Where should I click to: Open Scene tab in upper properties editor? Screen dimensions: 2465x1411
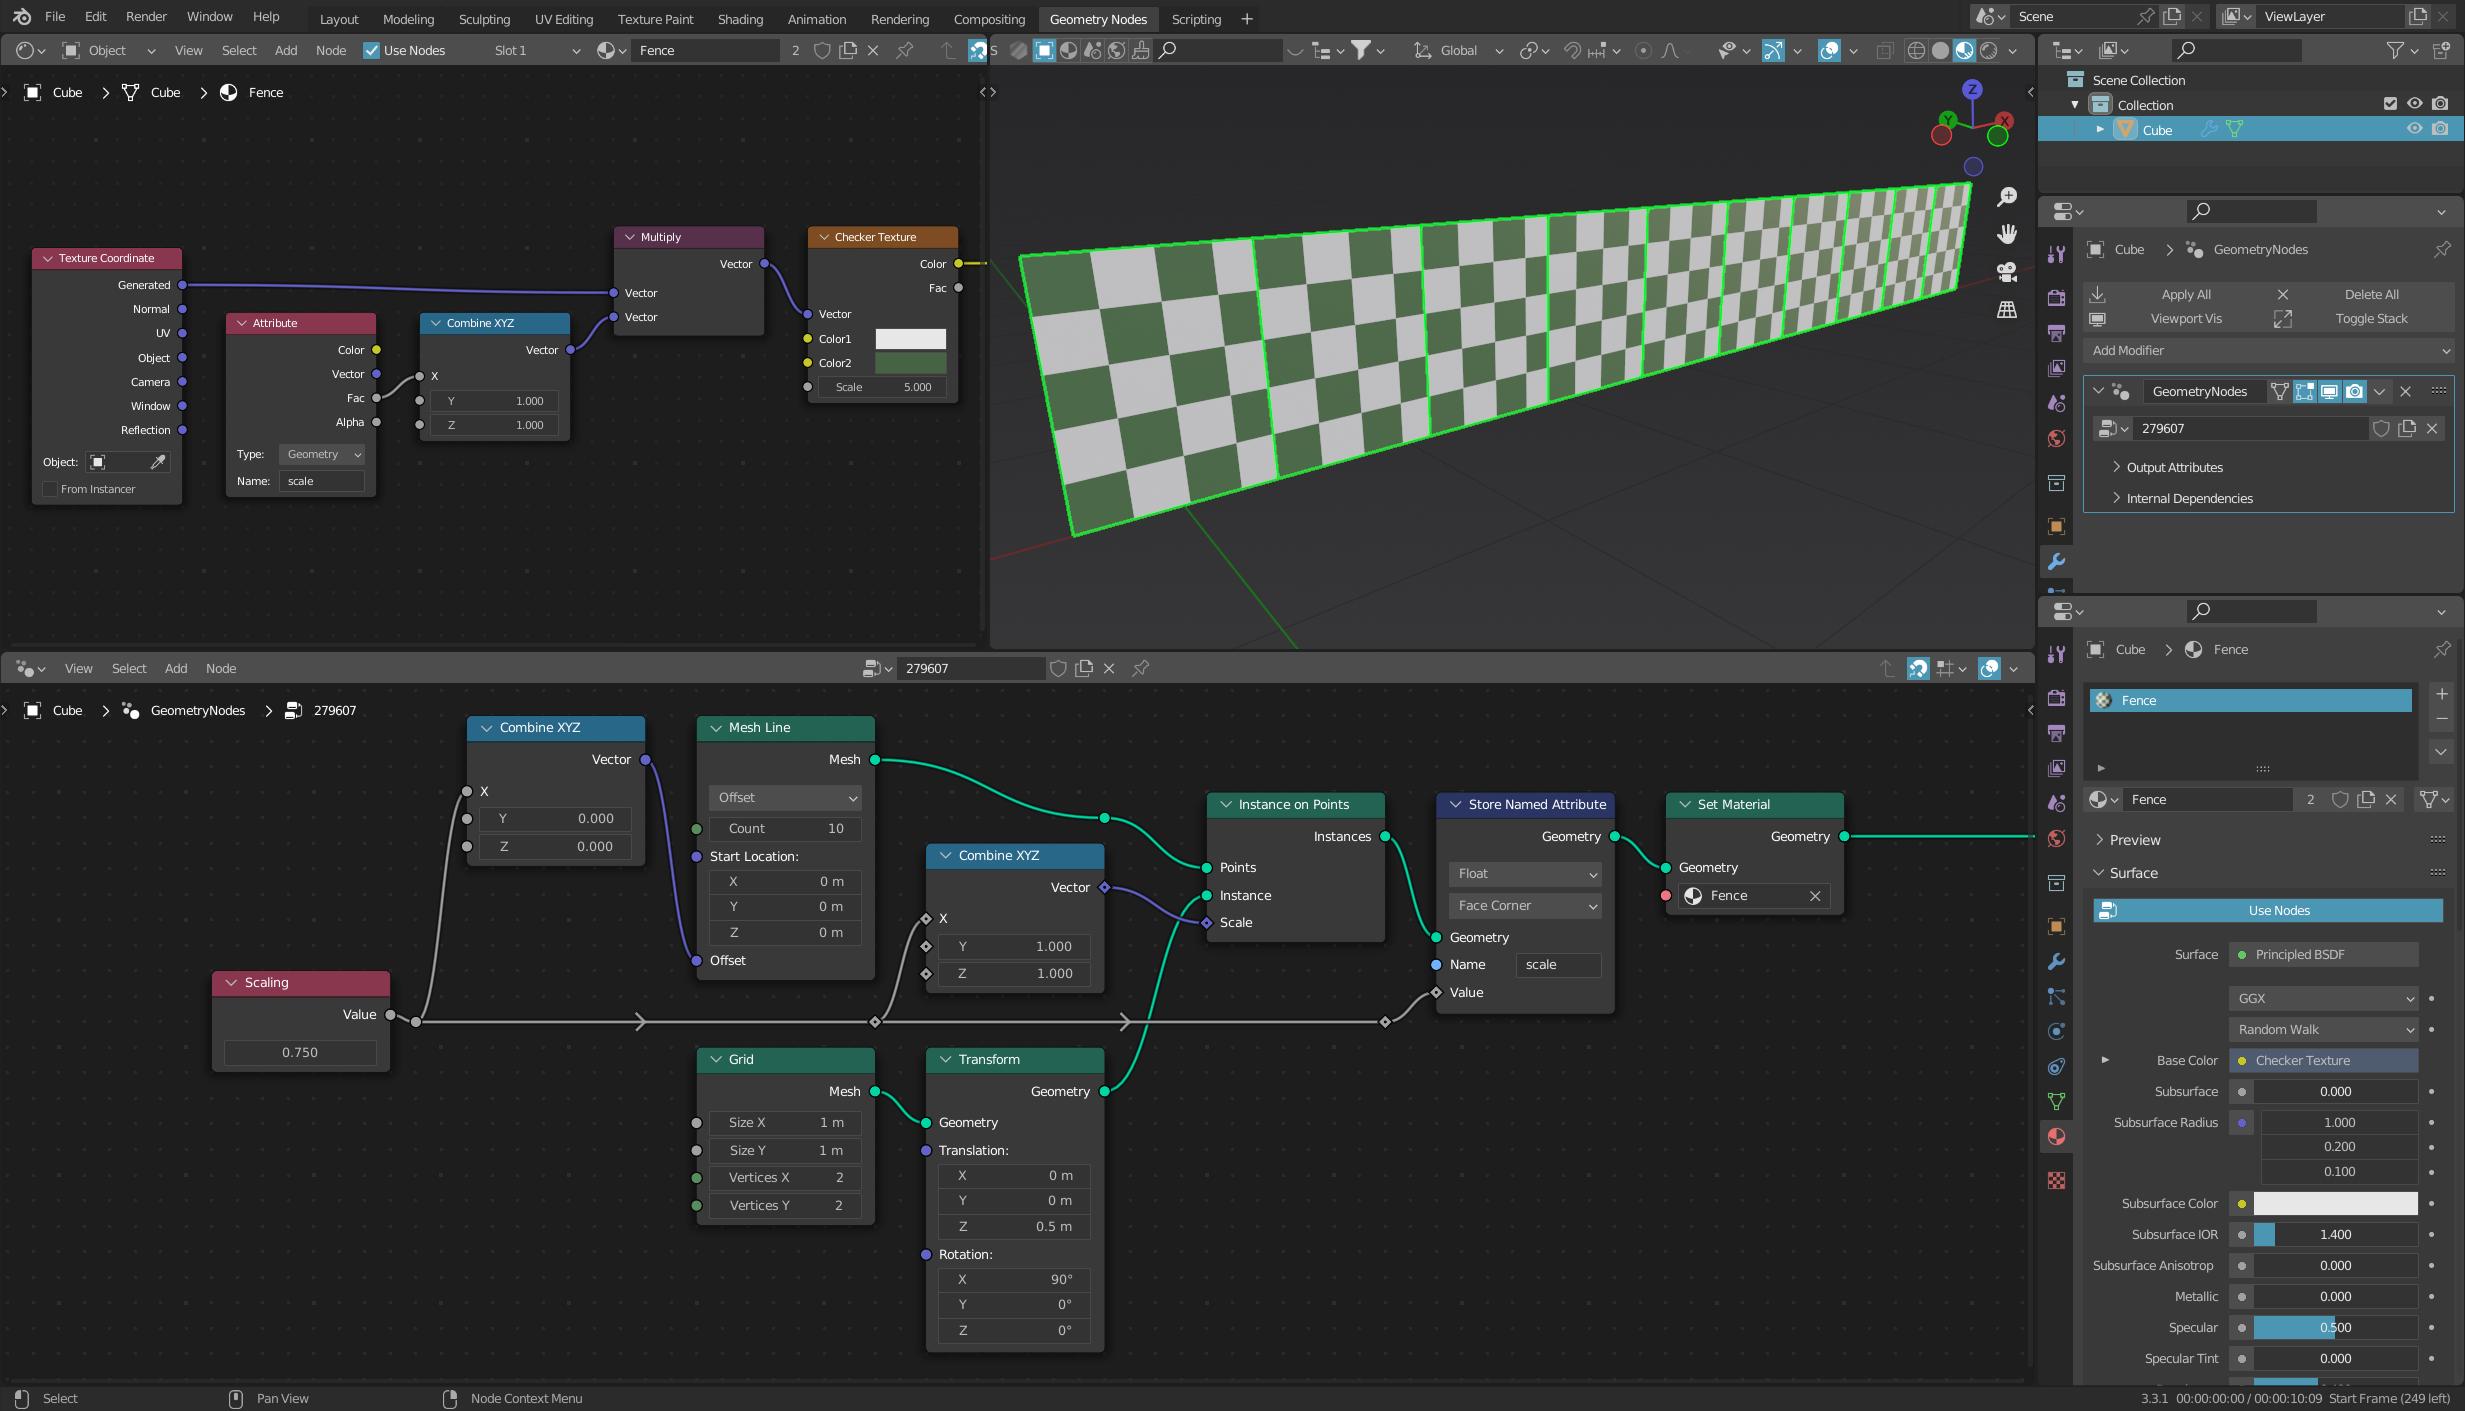[x=2056, y=403]
